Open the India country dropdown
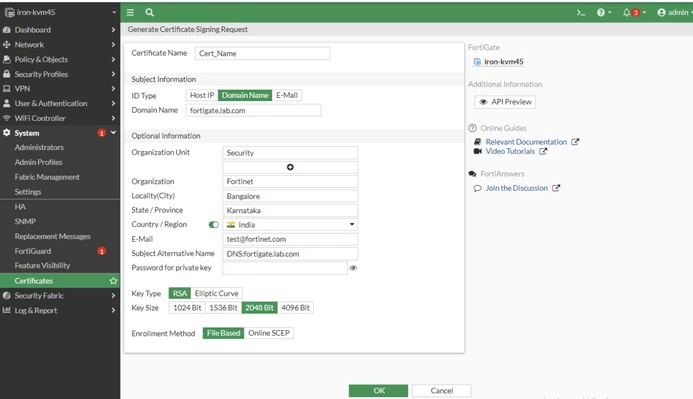This screenshot has height=399, width=693. click(x=290, y=224)
